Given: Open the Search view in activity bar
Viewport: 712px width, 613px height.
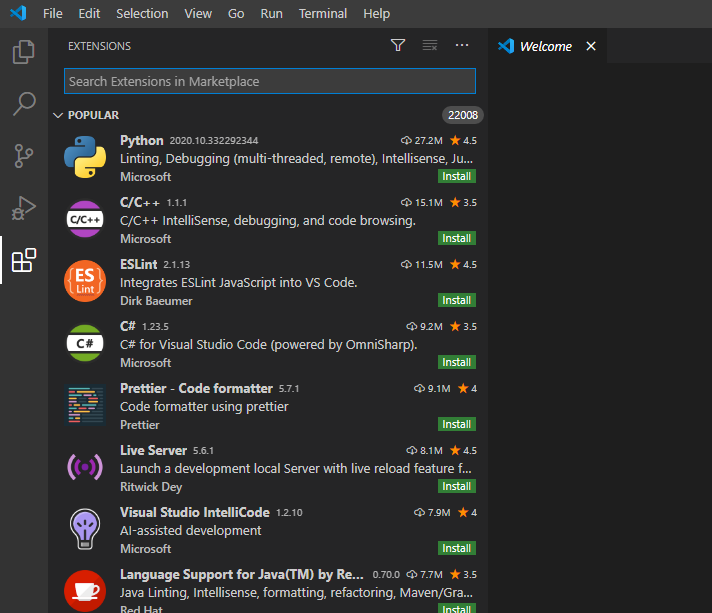Looking at the screenshot, I should (24, 103).
